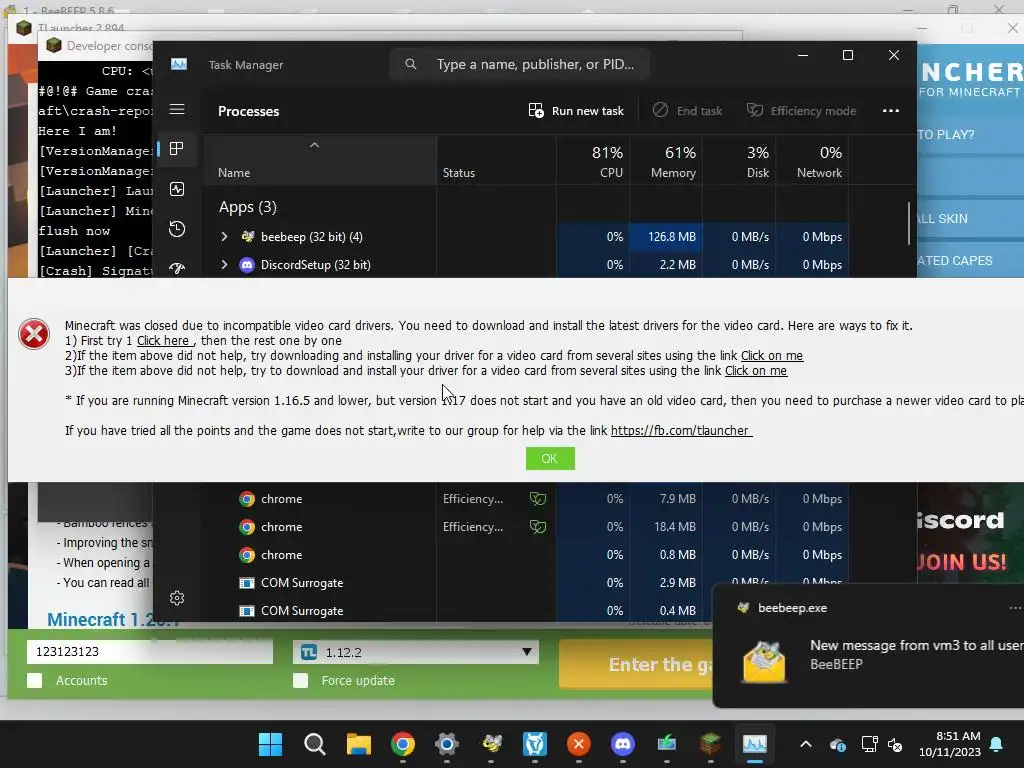The width and height of the screenshot is (1024, 768).
Task: Click Enter the game button in TLauncher
Action: pos(636,664)
